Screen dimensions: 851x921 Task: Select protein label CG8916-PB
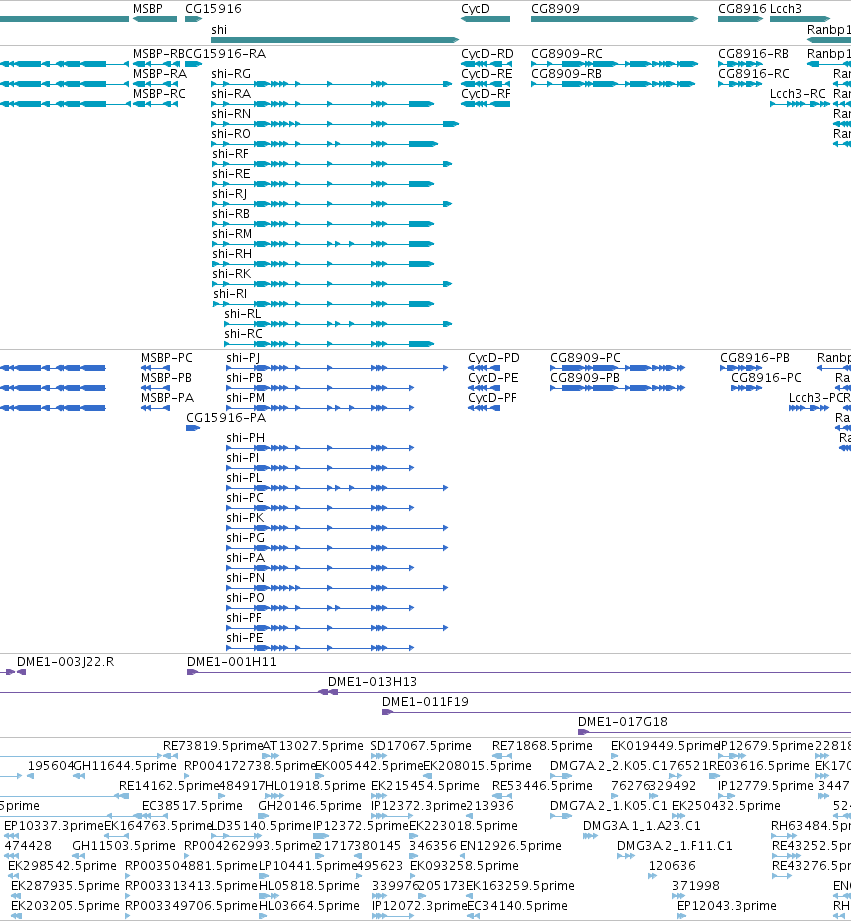coord(755,358)
